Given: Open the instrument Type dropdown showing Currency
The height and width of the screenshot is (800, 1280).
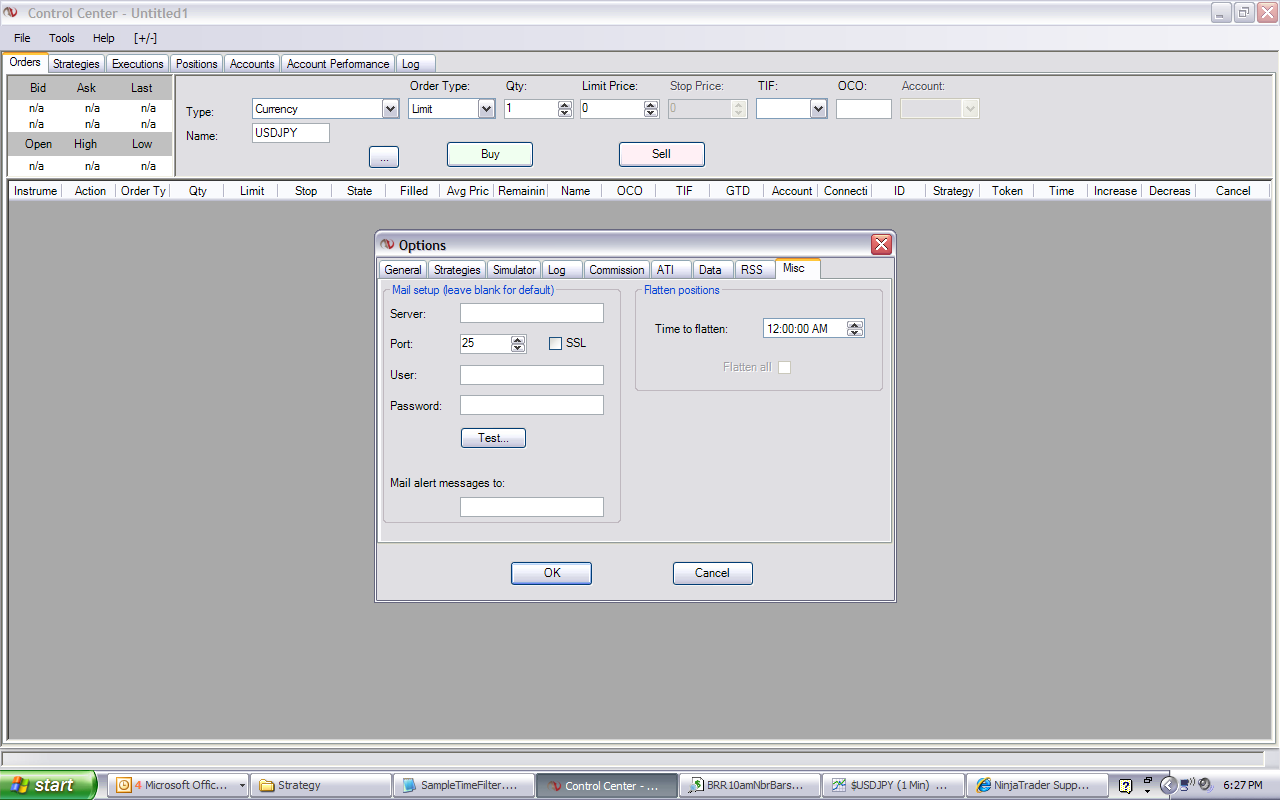Looking at the screenshot, I should click(390, 109).
